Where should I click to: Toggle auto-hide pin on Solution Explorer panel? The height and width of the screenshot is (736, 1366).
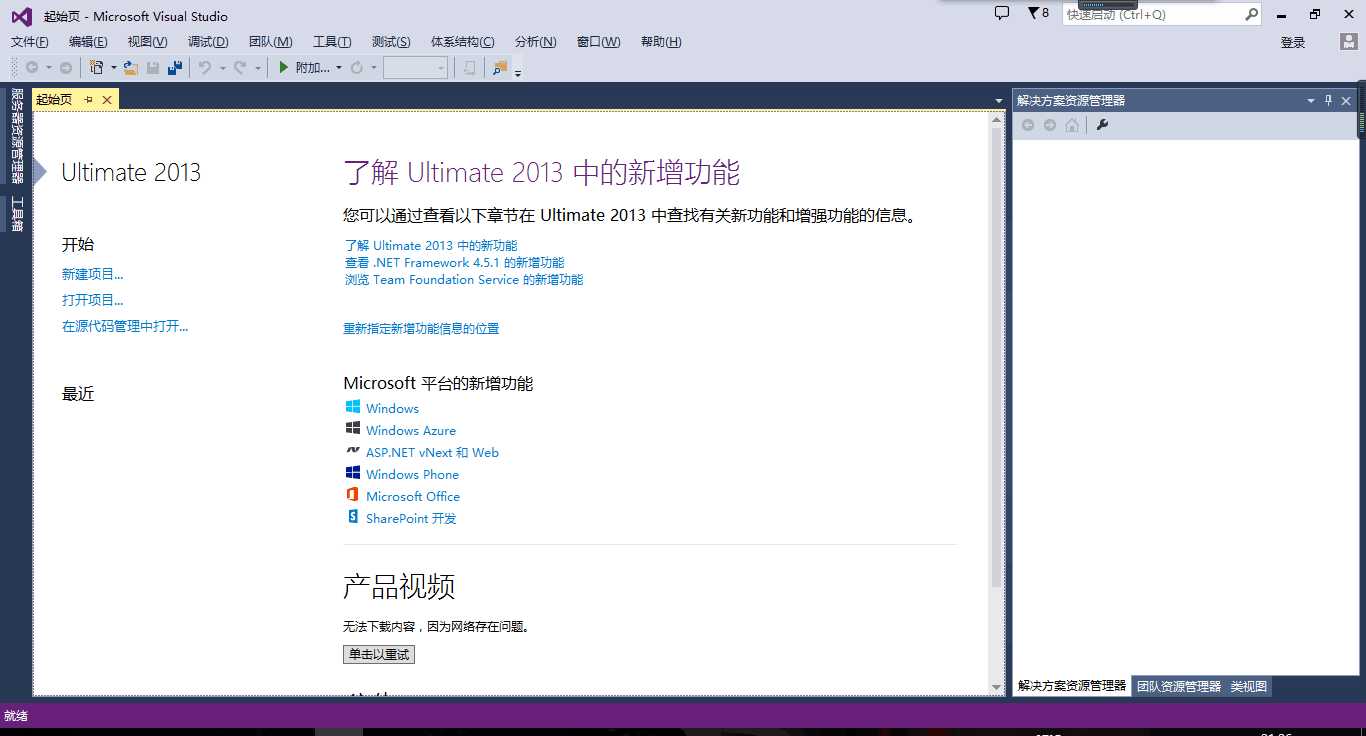tap(1329, 100)
